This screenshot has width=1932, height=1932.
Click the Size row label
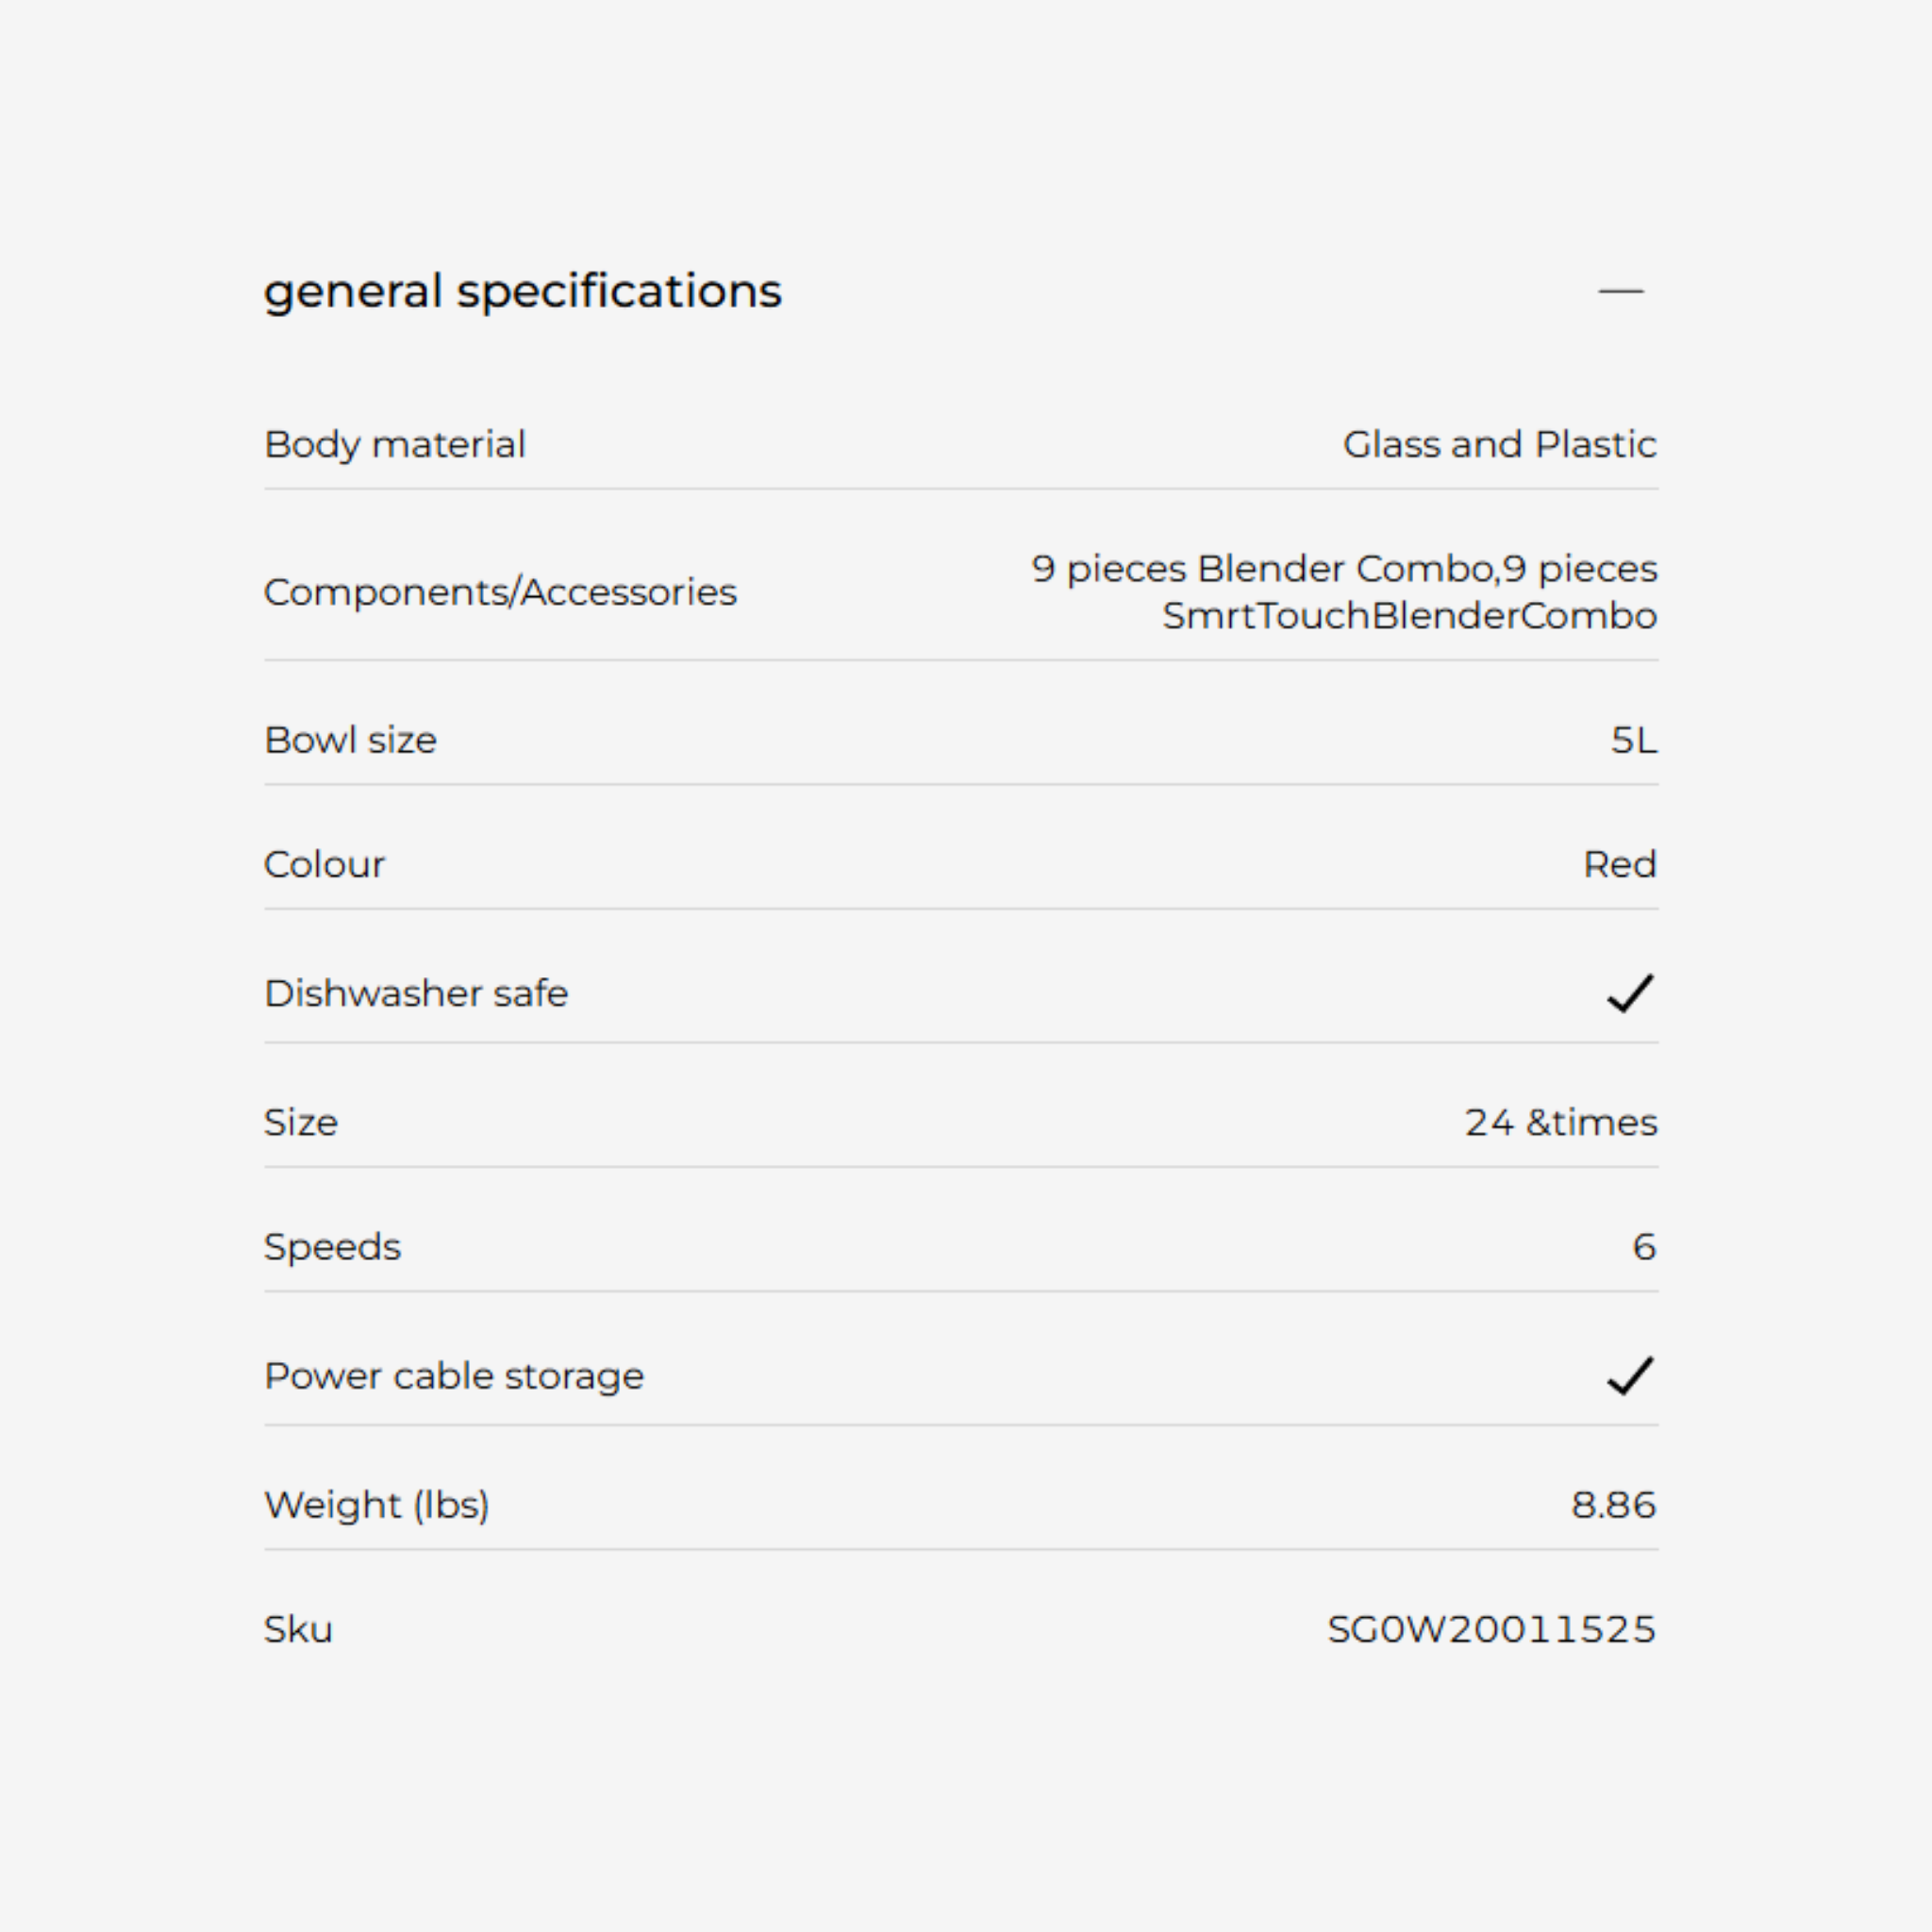(301, 1122)
